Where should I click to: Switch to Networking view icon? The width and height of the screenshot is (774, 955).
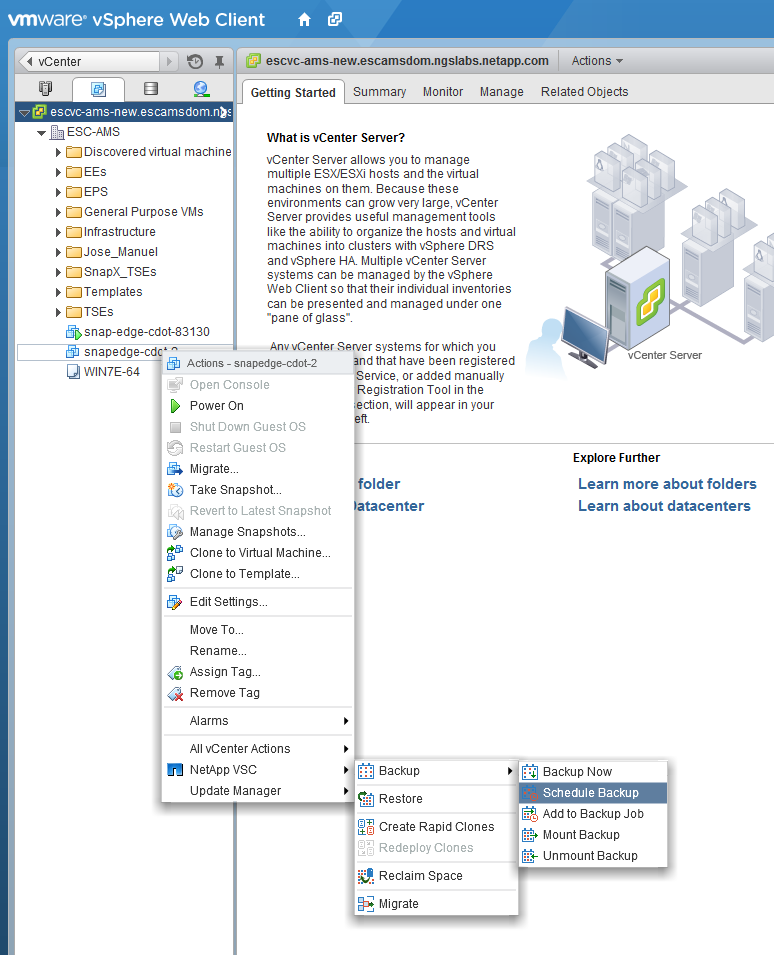(x=201, y=89)
